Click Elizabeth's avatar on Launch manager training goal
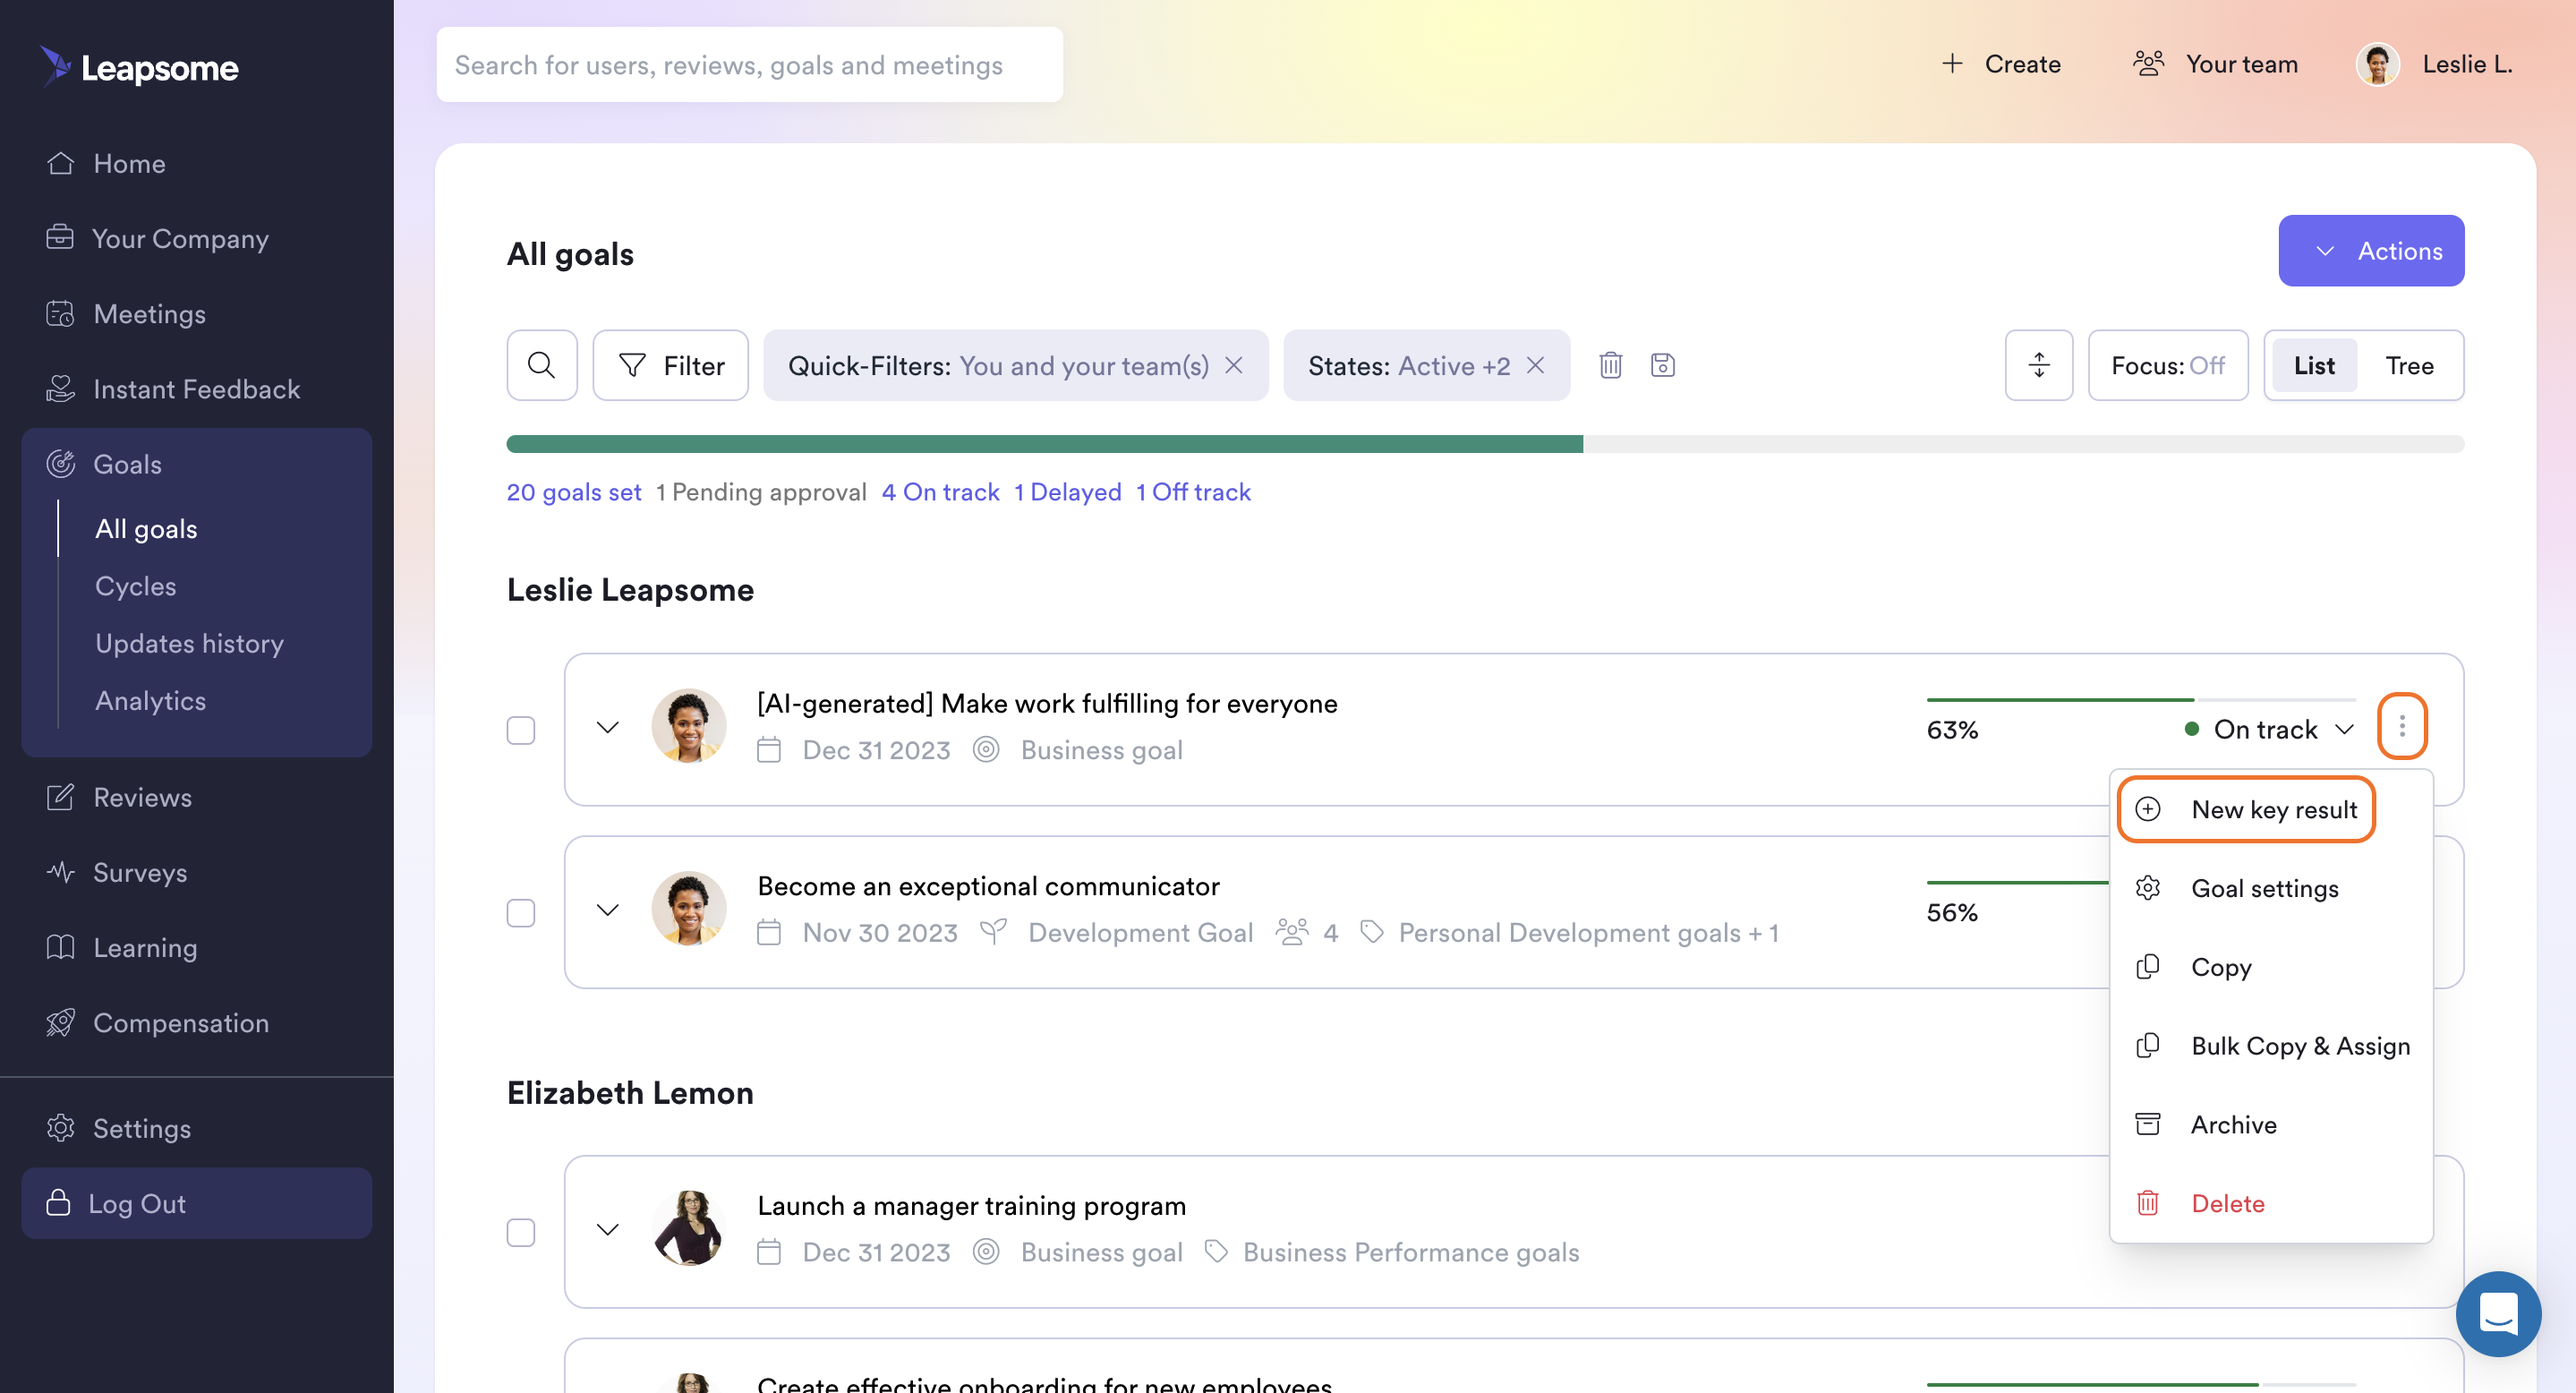Image resolution: width=2576 pixels, height=1393 pixels. click(688, 1228)
